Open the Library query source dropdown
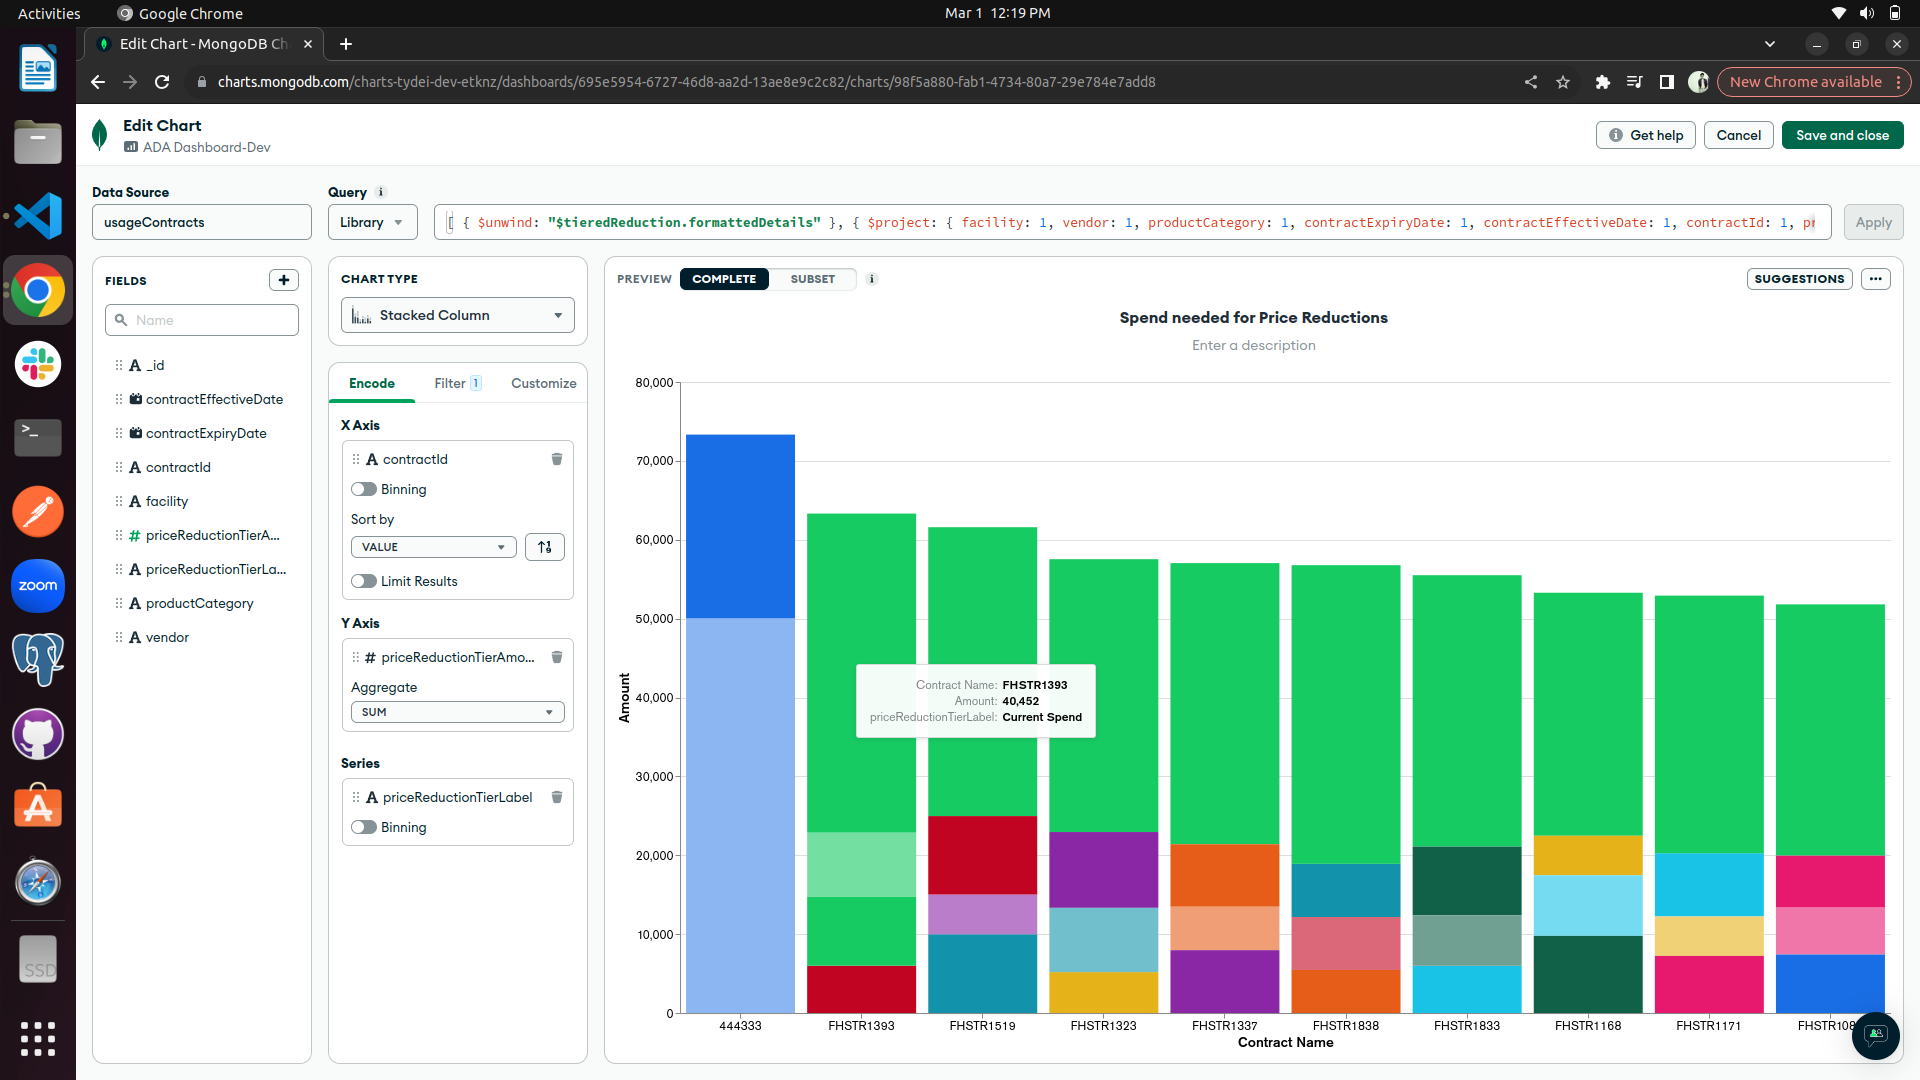The height and width of the screenshot is (1080, 1920). (x=372, y=222)
